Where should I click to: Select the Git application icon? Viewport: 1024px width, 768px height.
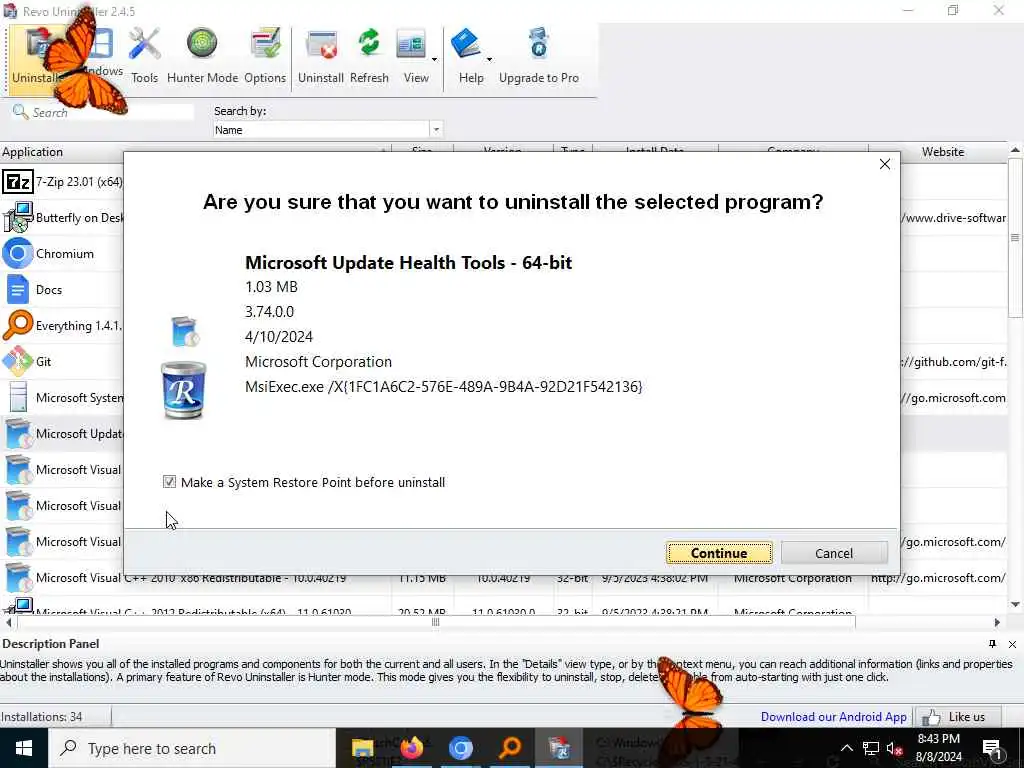coord(18,361)
